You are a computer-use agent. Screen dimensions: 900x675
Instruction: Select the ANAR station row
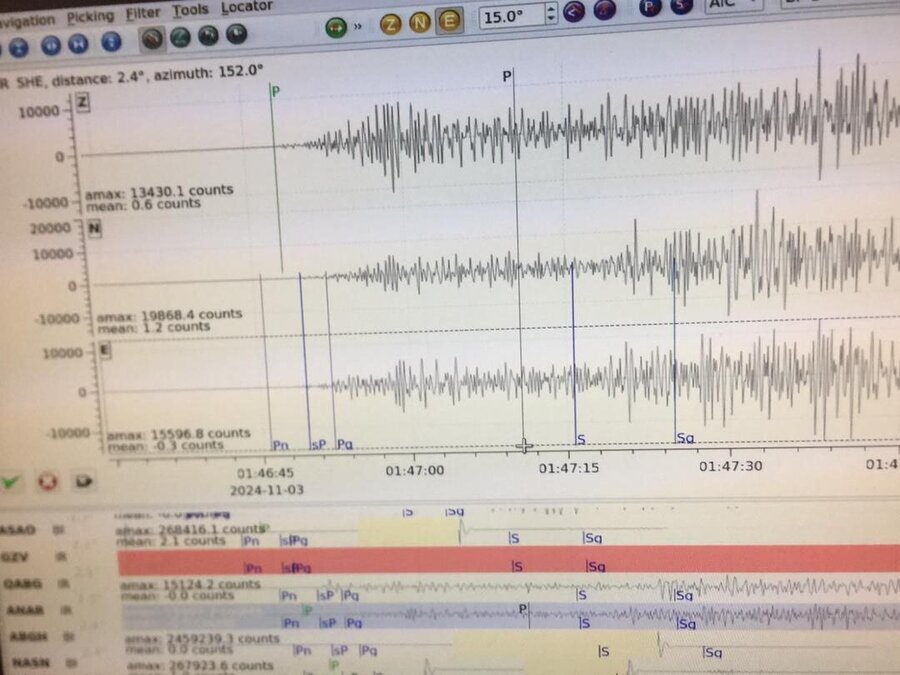point(25,609)
